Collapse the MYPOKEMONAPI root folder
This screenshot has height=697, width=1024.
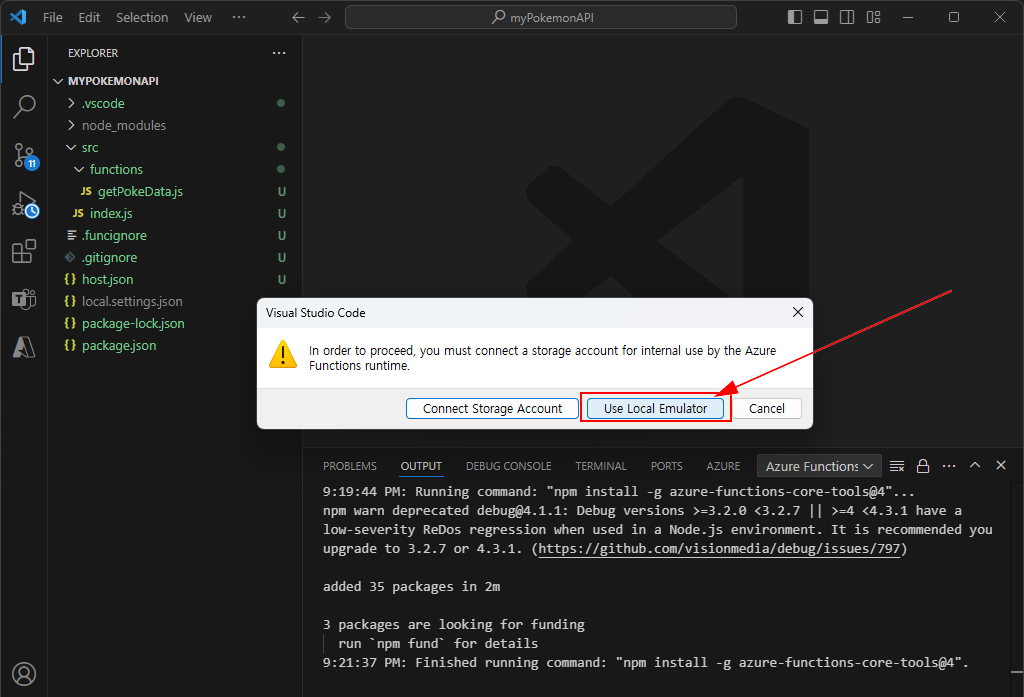(176, 81)
